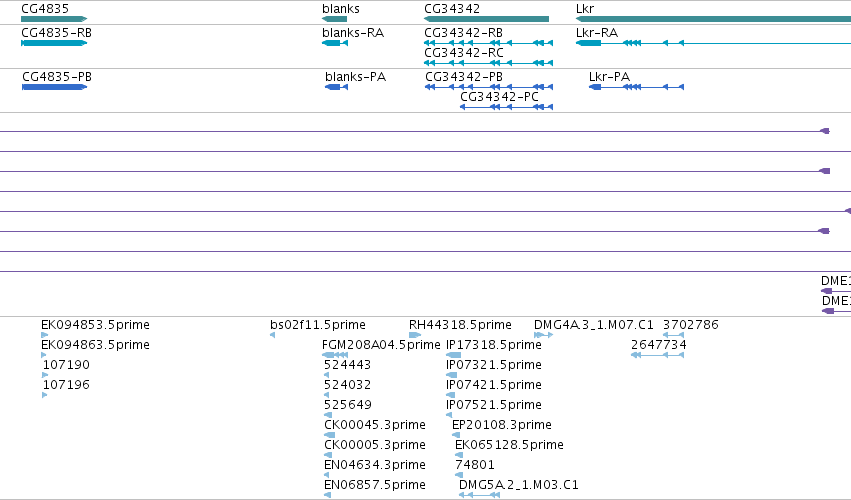
Task: Select EST bs02f11.5prime
Action: [x=317, y=325]
